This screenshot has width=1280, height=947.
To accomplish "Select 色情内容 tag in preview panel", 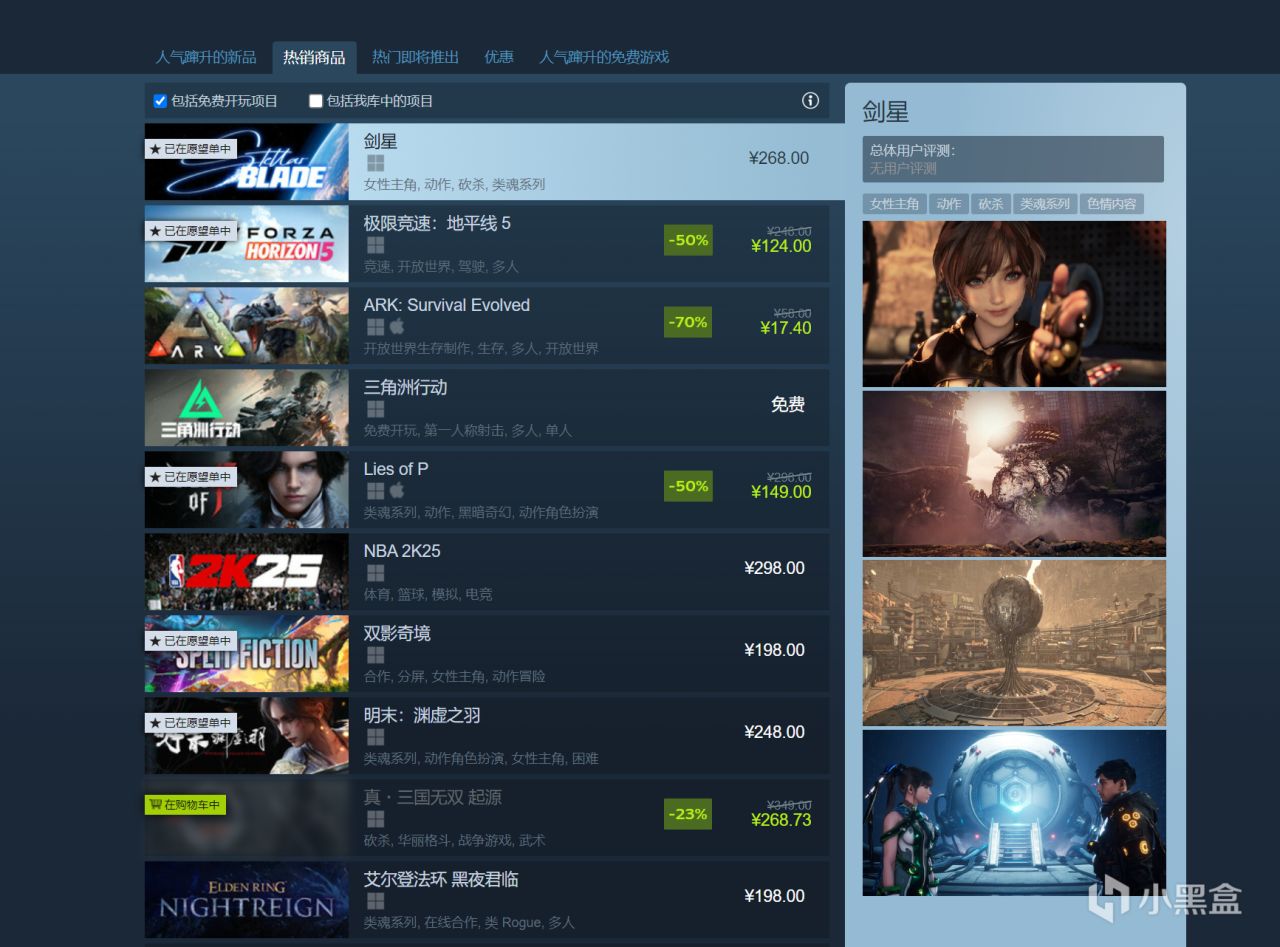I will [1112, 204].
